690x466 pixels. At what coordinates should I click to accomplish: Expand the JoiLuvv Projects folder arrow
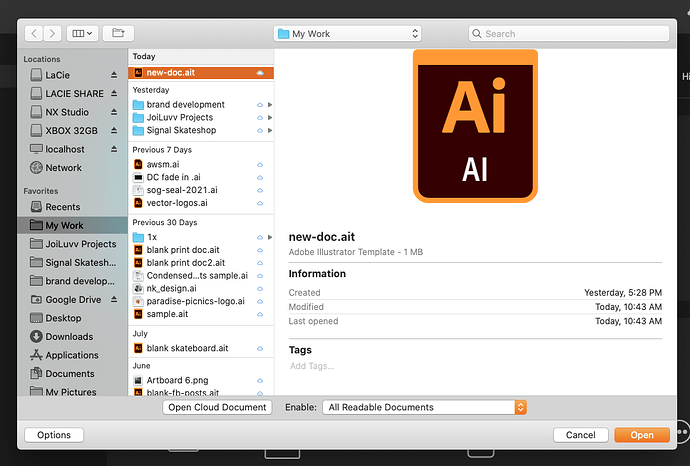pyautogui.click(x=270, y=117)
